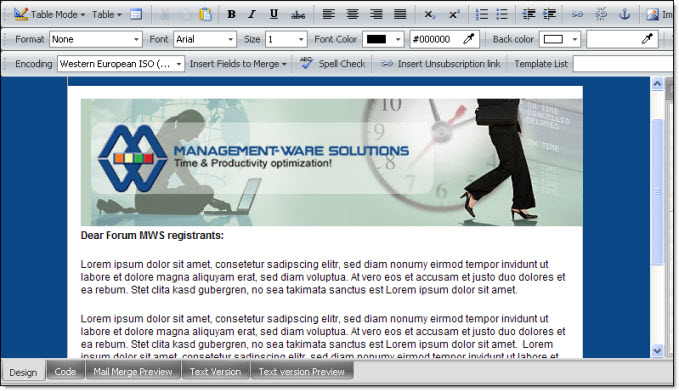Open the Font dropdown showing Arial

pos(205,39)
